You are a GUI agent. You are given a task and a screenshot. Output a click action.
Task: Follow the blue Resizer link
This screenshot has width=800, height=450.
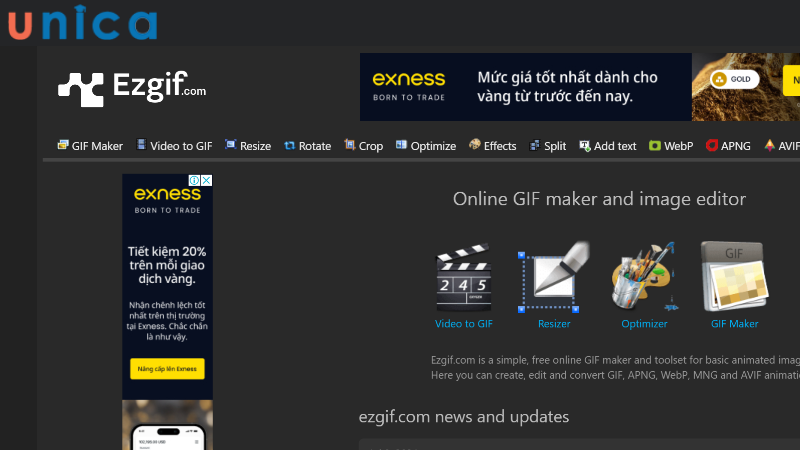(554, 323)
